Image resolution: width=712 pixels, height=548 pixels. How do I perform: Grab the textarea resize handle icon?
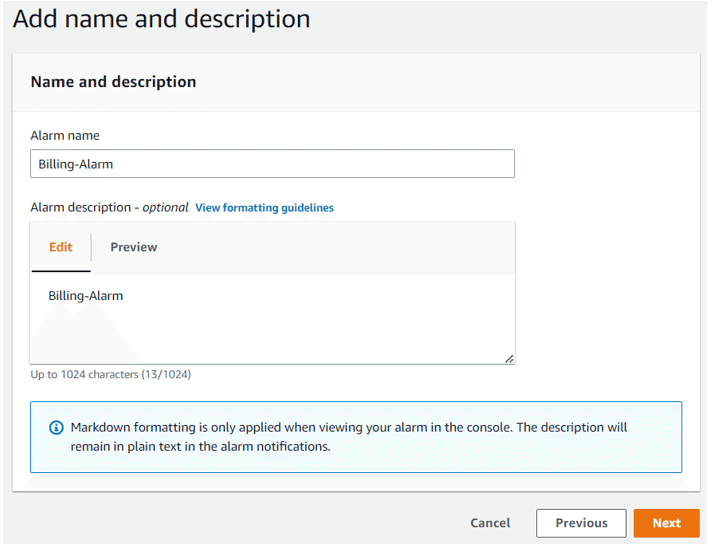(x=509, y=359)
